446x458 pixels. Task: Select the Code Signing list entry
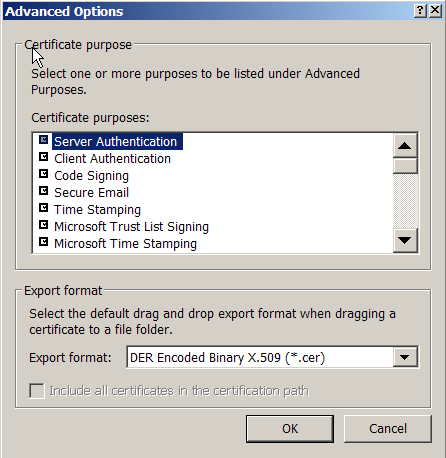(91, 176)
